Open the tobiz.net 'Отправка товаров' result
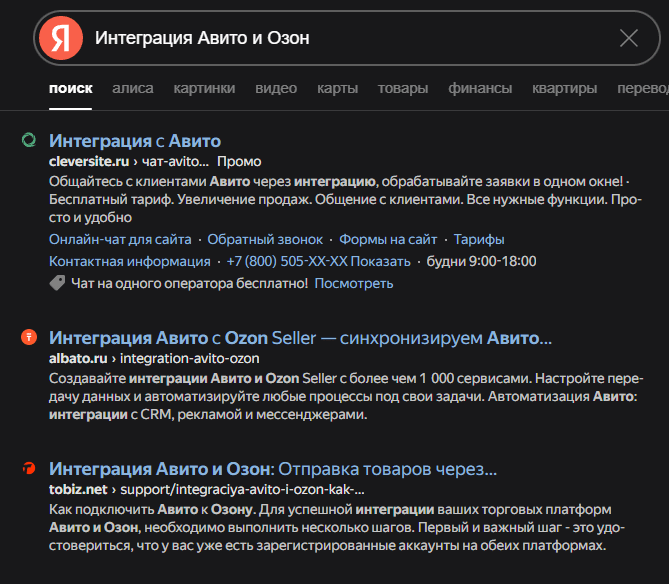 click(273, 469)
